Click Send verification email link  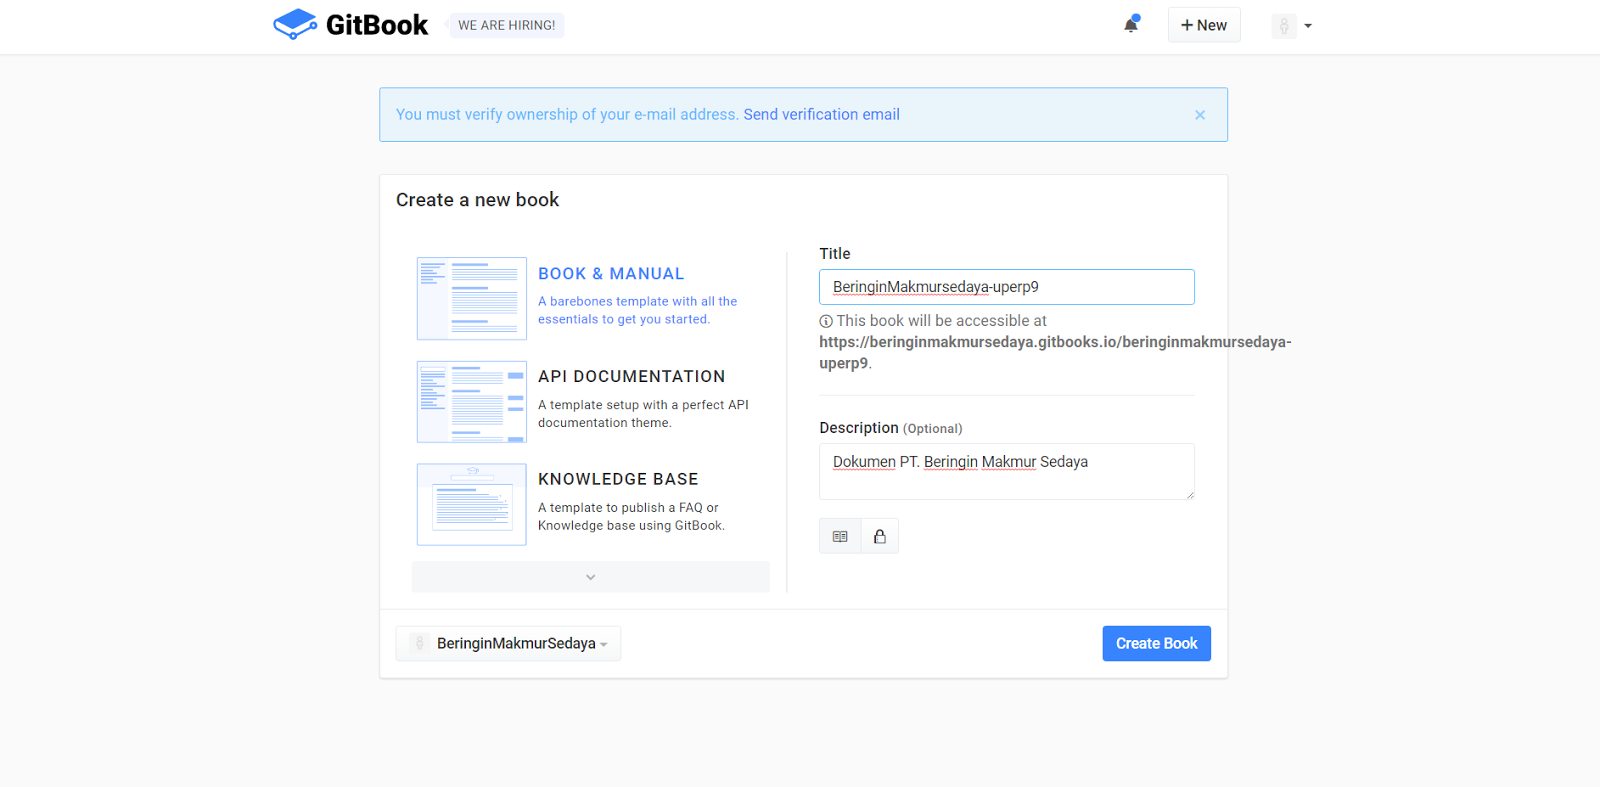point(821,114)
